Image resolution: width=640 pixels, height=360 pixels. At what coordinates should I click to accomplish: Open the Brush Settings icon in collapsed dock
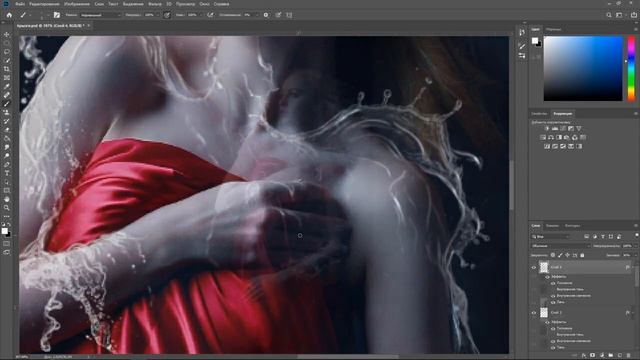click(522, 46)
